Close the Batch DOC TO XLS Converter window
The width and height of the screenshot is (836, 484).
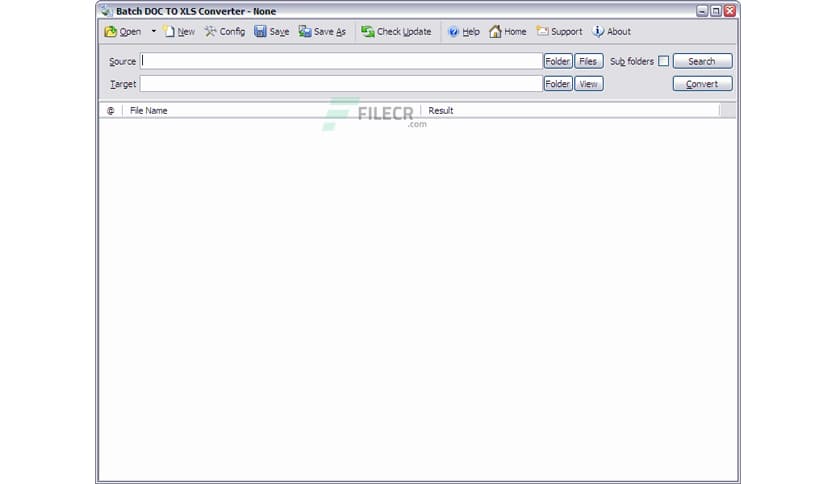click(729, 11)
